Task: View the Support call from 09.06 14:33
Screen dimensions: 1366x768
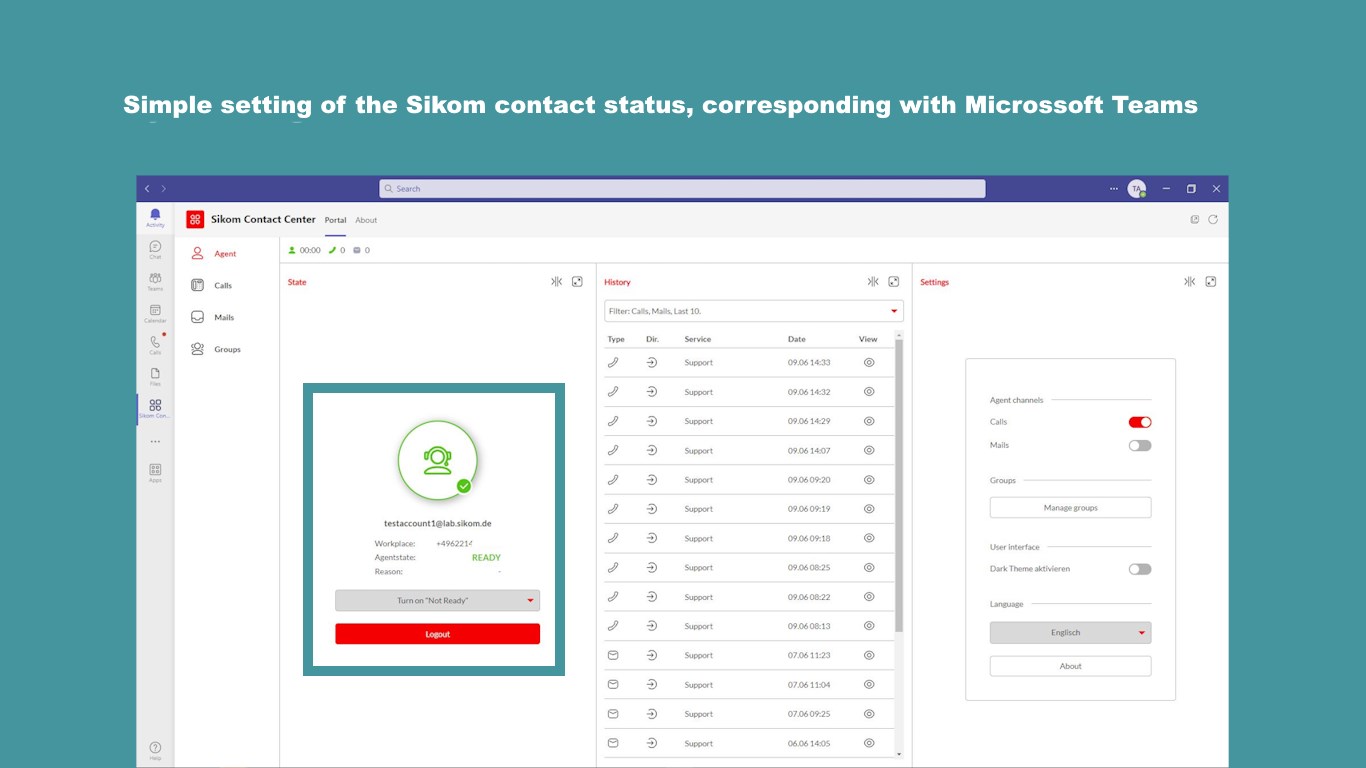Action: pyautogui.click(x=869, y=362)
